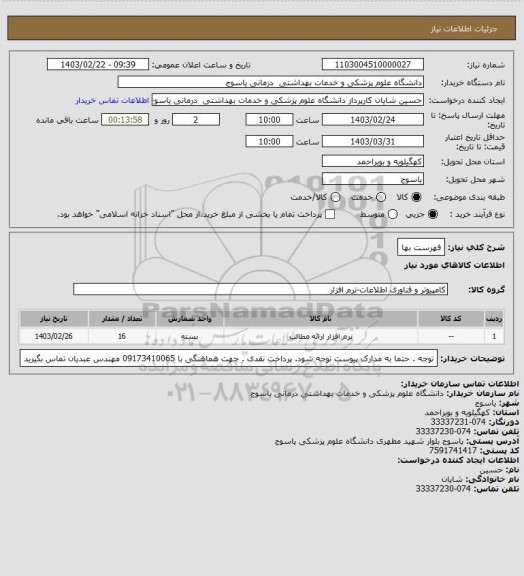Click the تاریخ نیاز column header
524x576 pixels.
(x=54, y=319)
